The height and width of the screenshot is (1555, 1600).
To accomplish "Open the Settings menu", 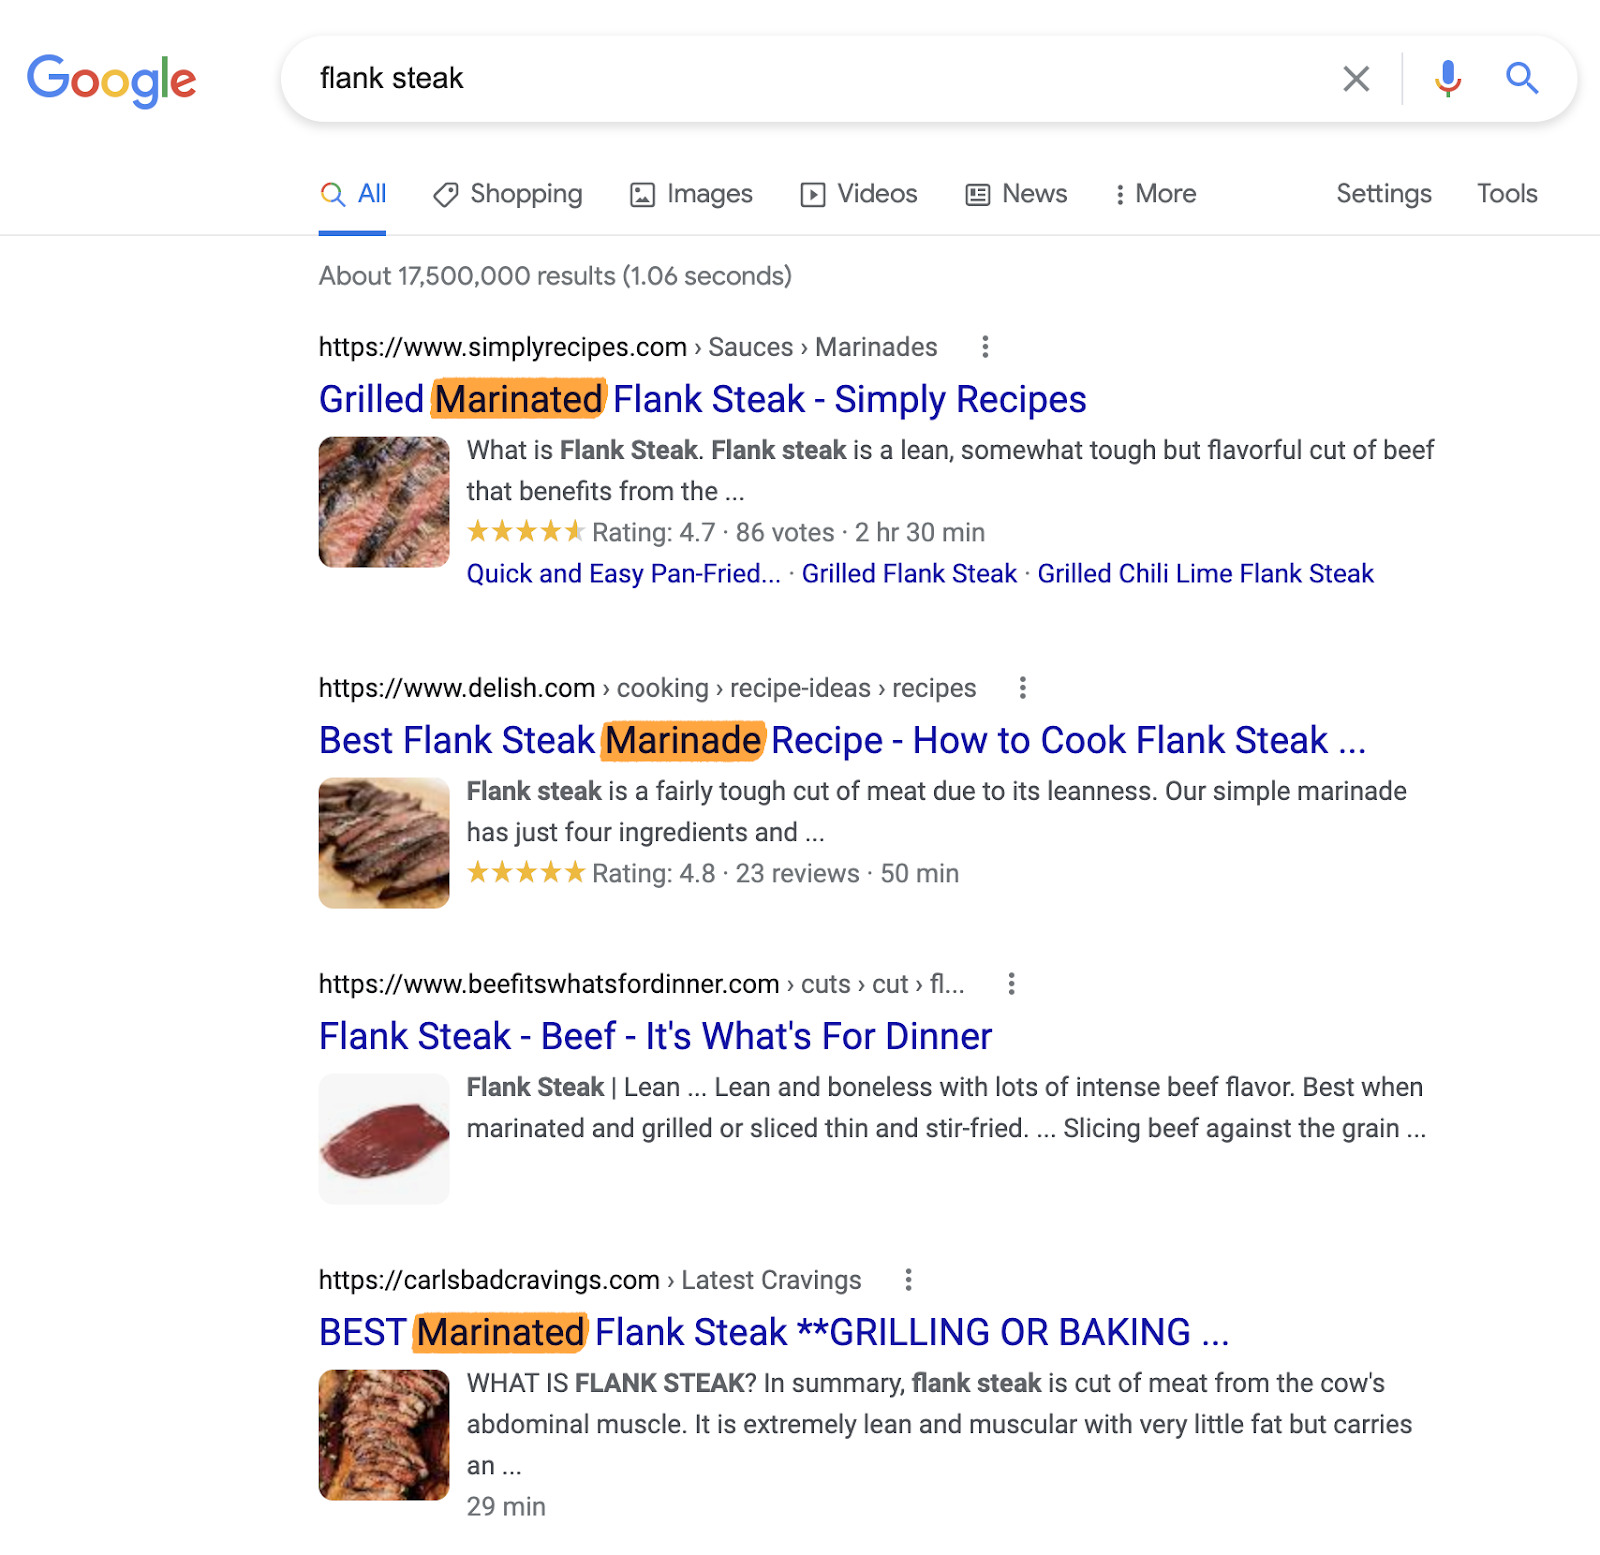I will (1383, 194).
